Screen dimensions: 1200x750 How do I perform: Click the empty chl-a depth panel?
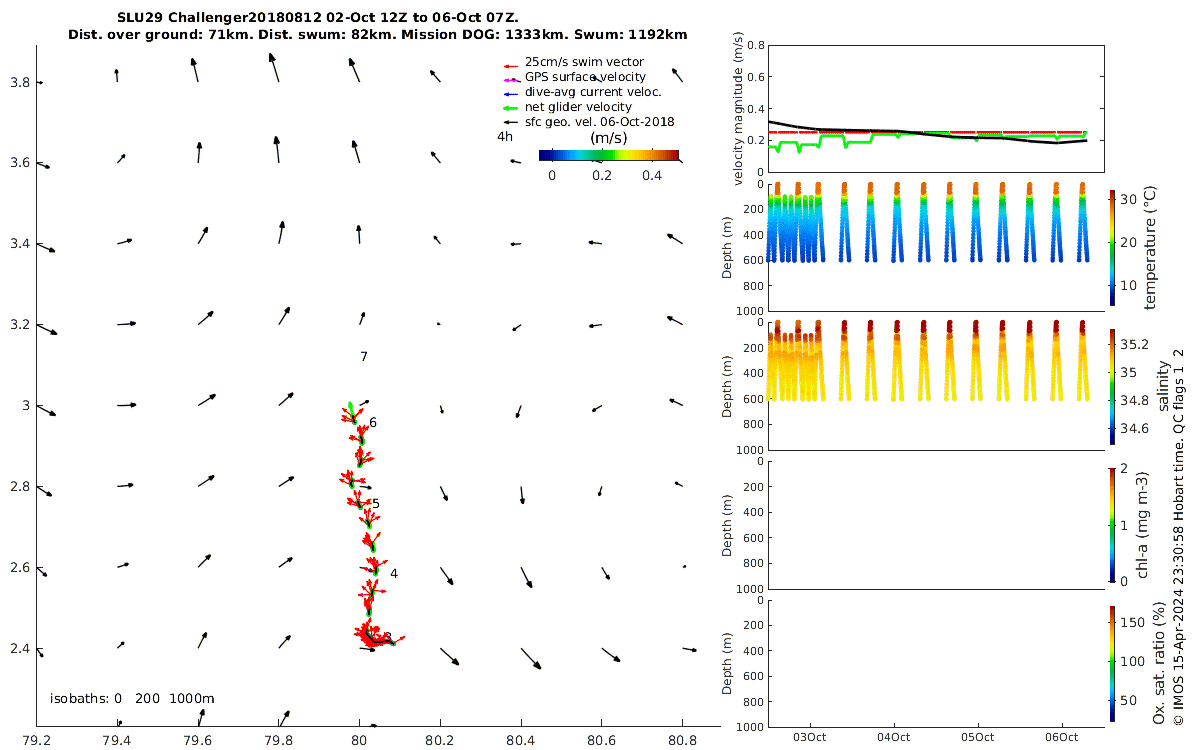click(935, 524)
